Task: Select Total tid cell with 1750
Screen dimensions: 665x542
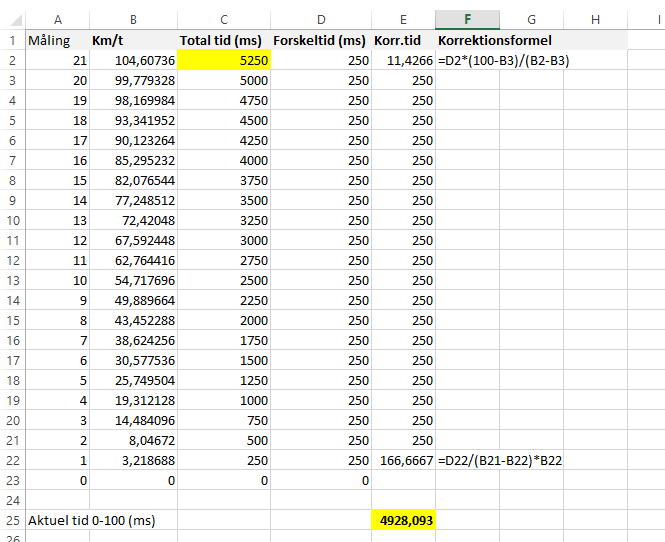Action: coord(224,340)
